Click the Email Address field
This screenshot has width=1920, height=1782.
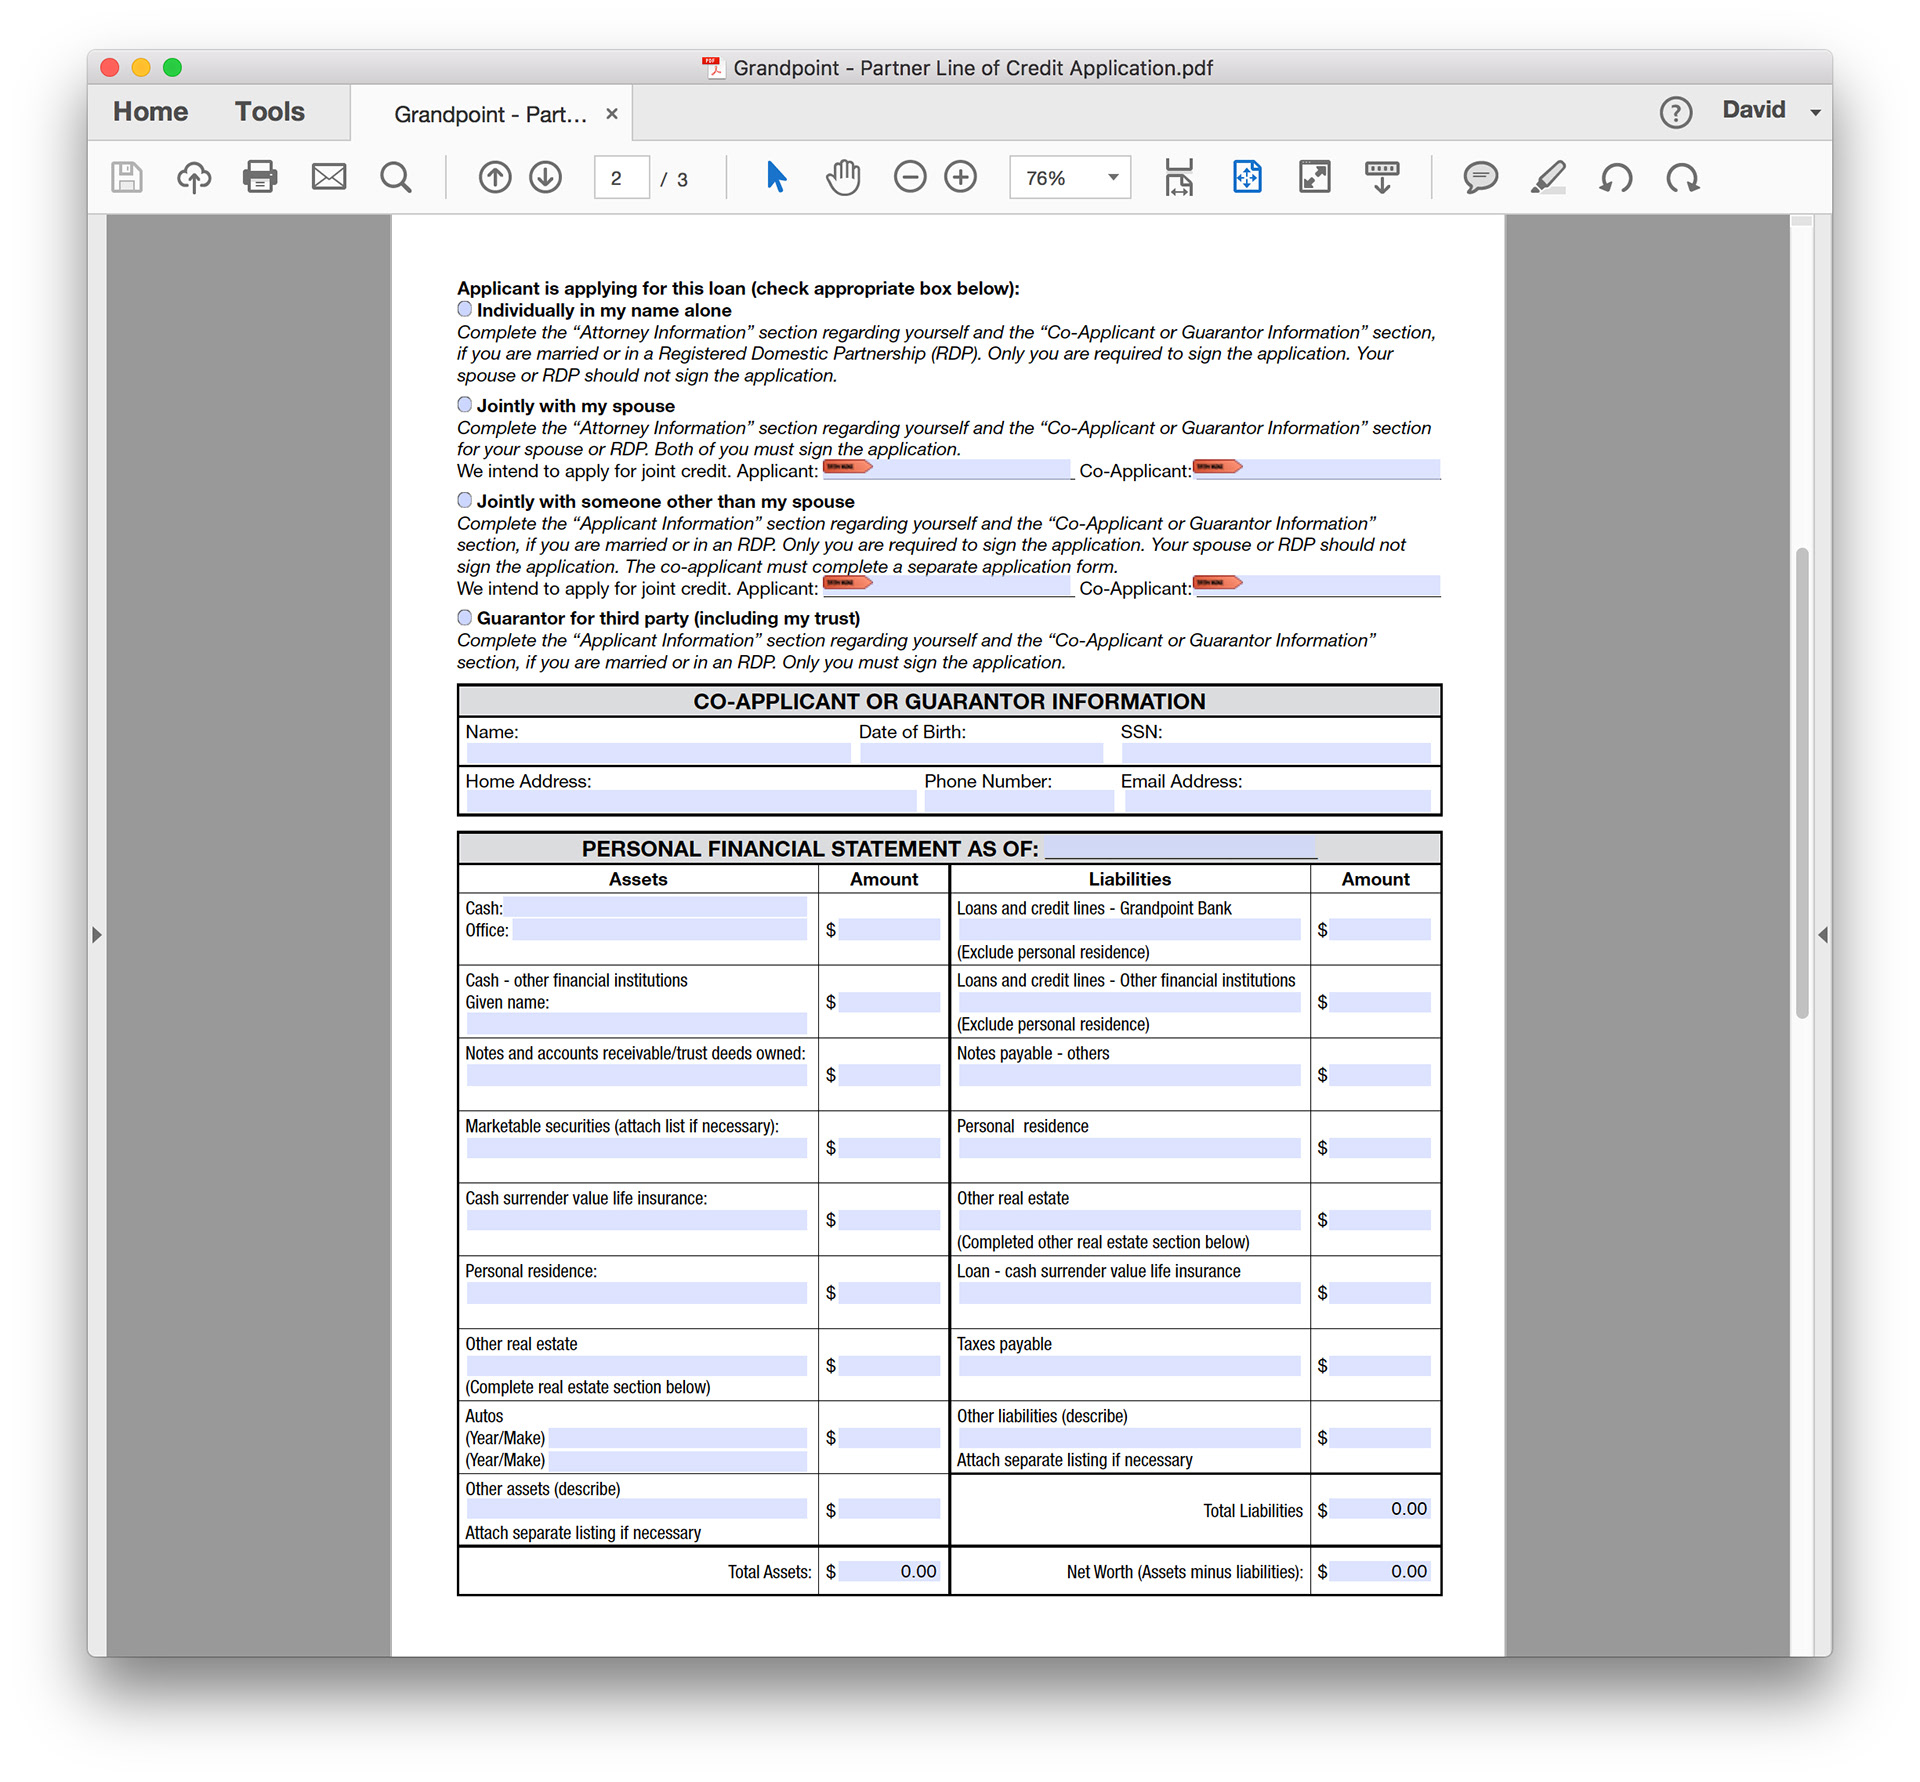pos(1278,801)
